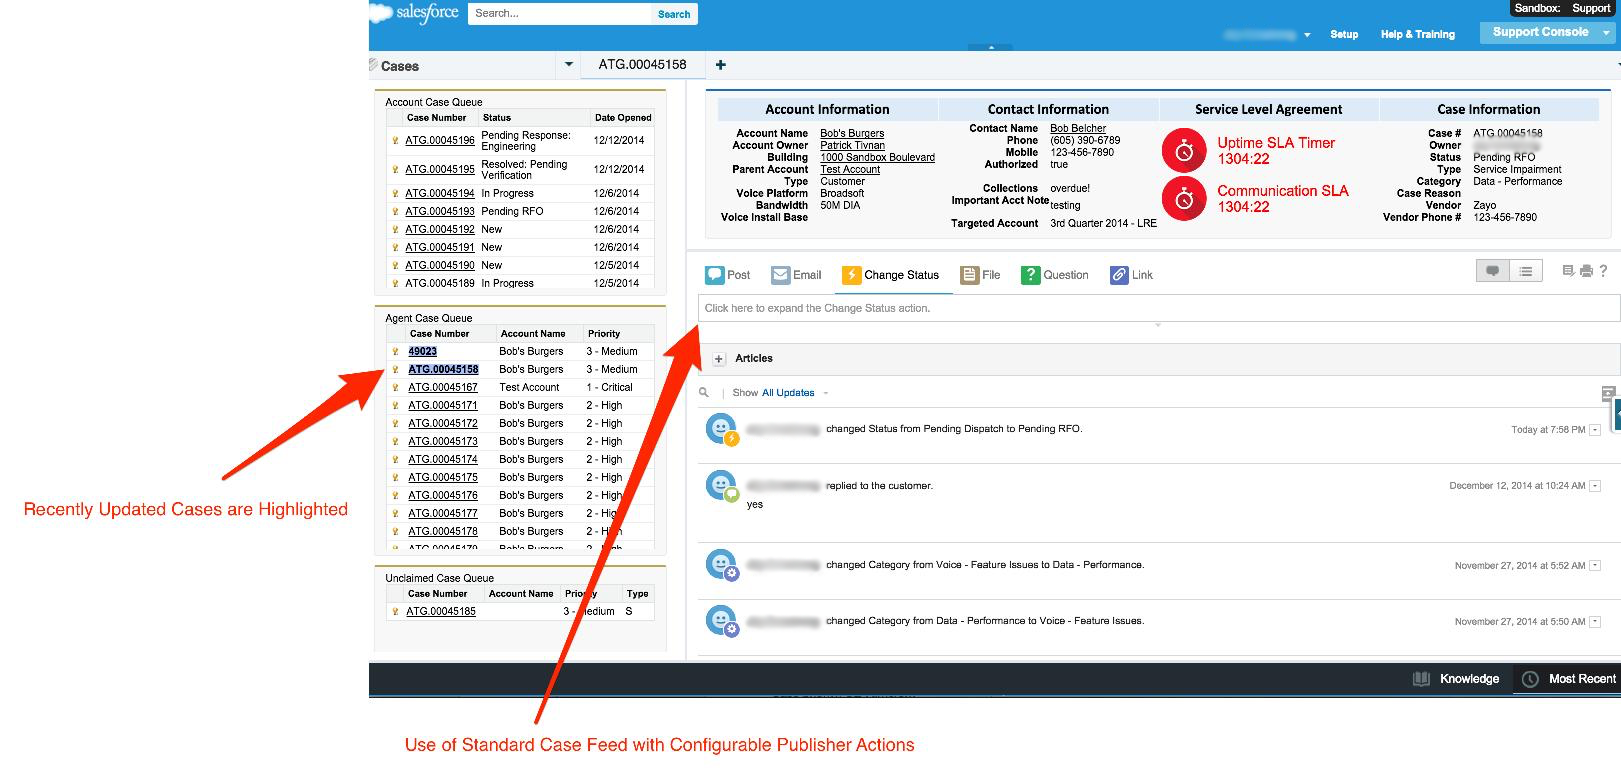The image size is (1621, 781).
Task: Open highlighted case 49023 in Agent queue
Action: [x=422, y=352]
